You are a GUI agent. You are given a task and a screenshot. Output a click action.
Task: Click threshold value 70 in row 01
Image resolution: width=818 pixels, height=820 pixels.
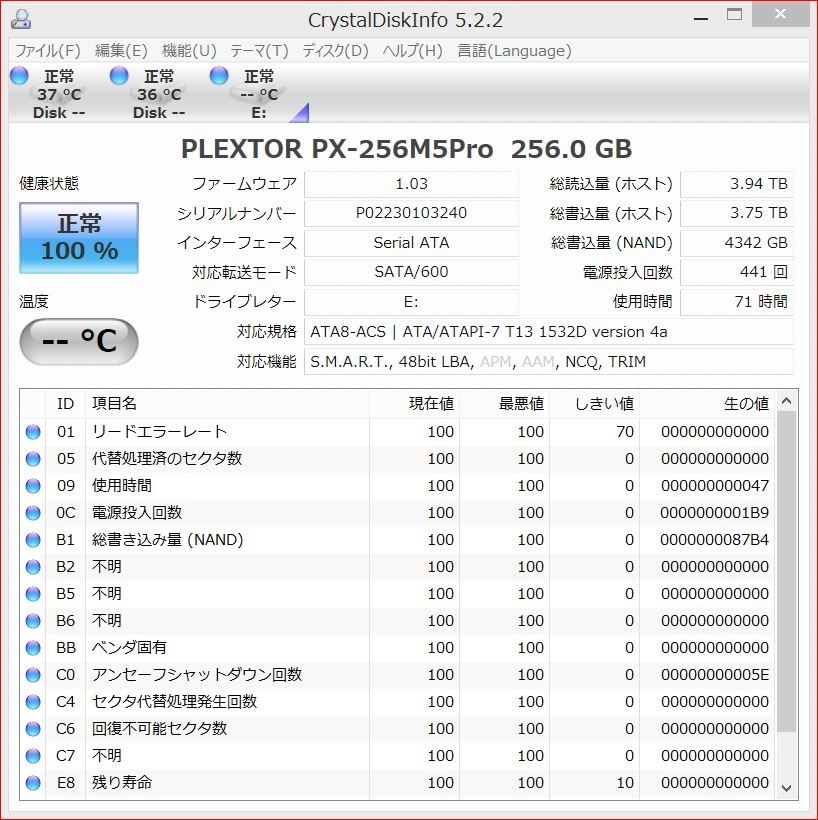point(625,432)
